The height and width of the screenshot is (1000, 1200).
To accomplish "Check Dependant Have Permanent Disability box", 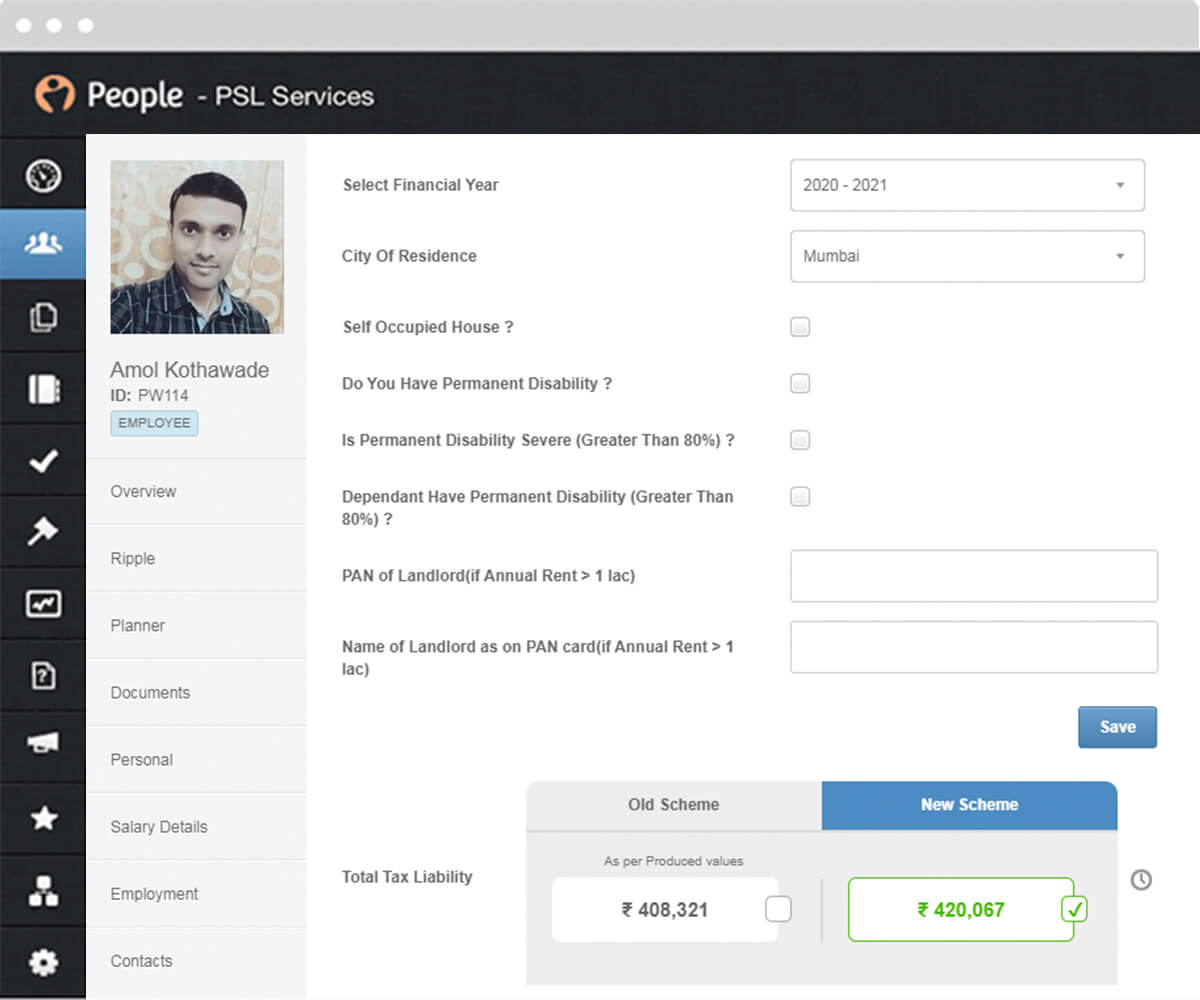I will click(800, 497).
